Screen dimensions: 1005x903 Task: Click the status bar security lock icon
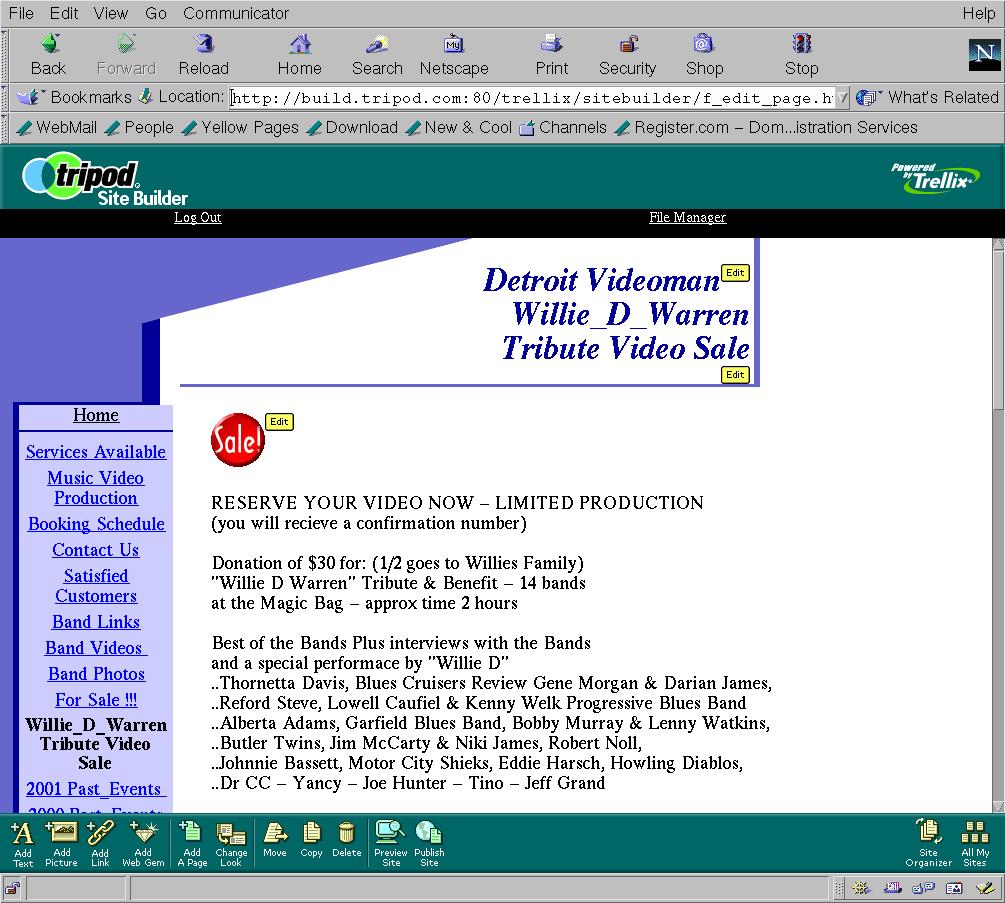pyautogui.click(x=12, y=888)
